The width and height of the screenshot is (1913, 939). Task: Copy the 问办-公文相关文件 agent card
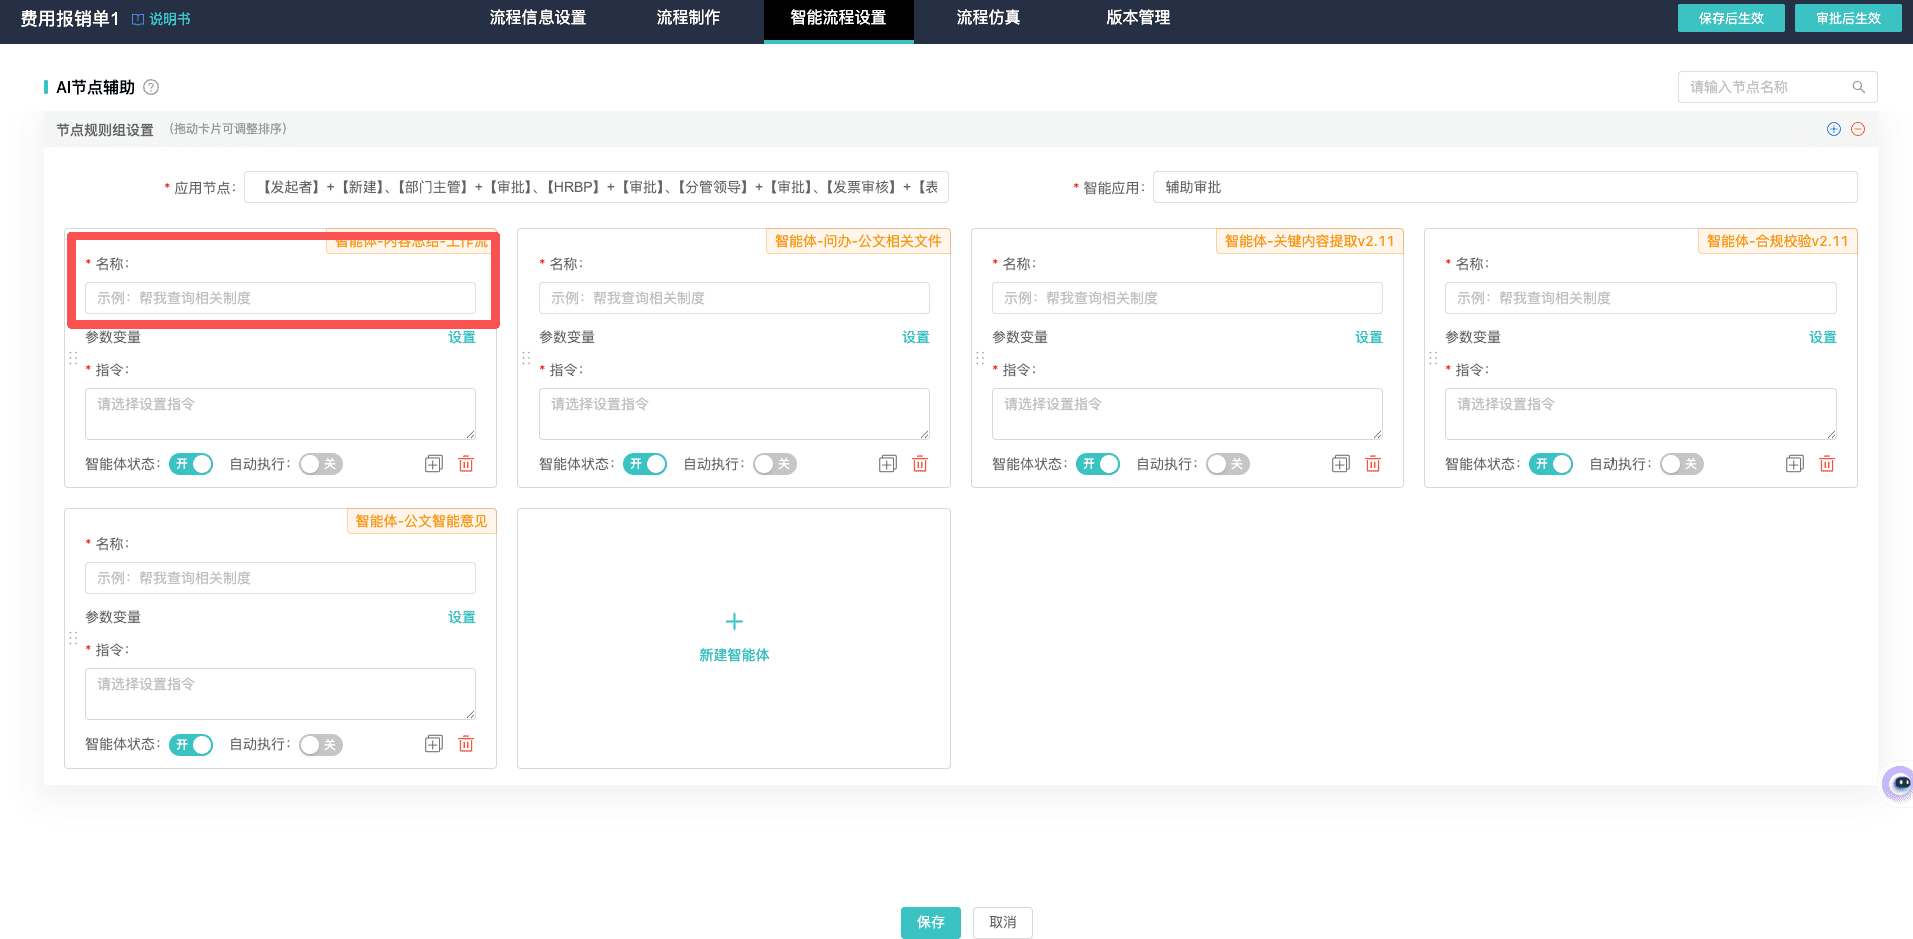[888, 464]
